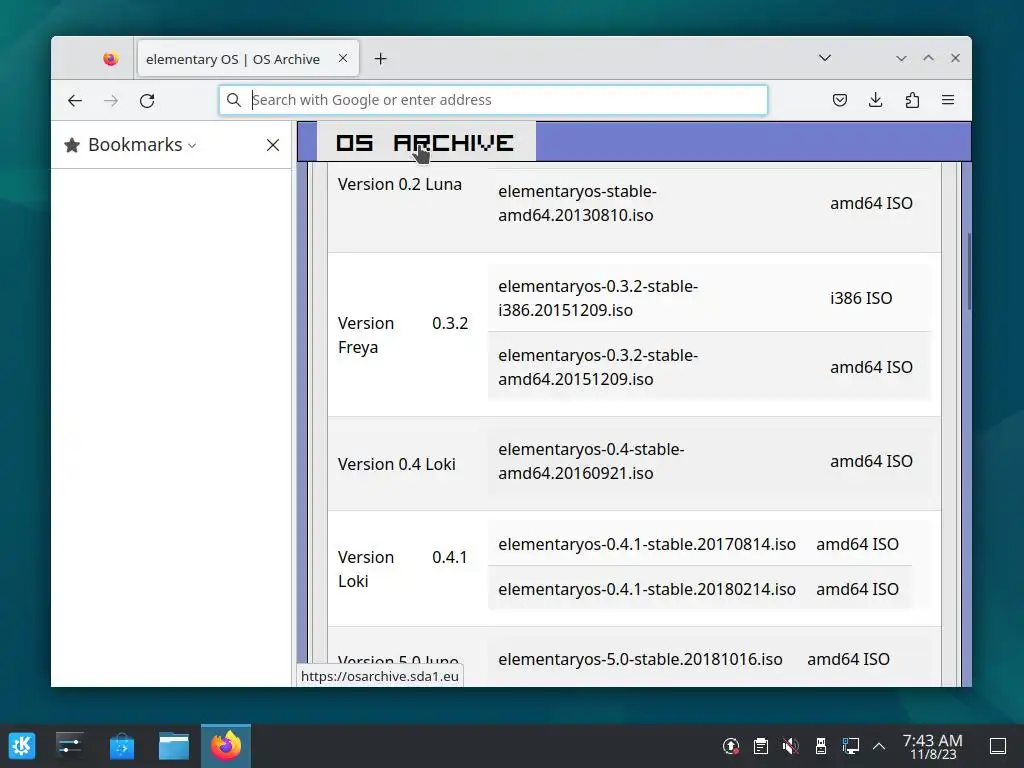Click the Version 0.3.2 Freya label
The height and width of the screenshot is (768, 1024).
click(403, 335)
